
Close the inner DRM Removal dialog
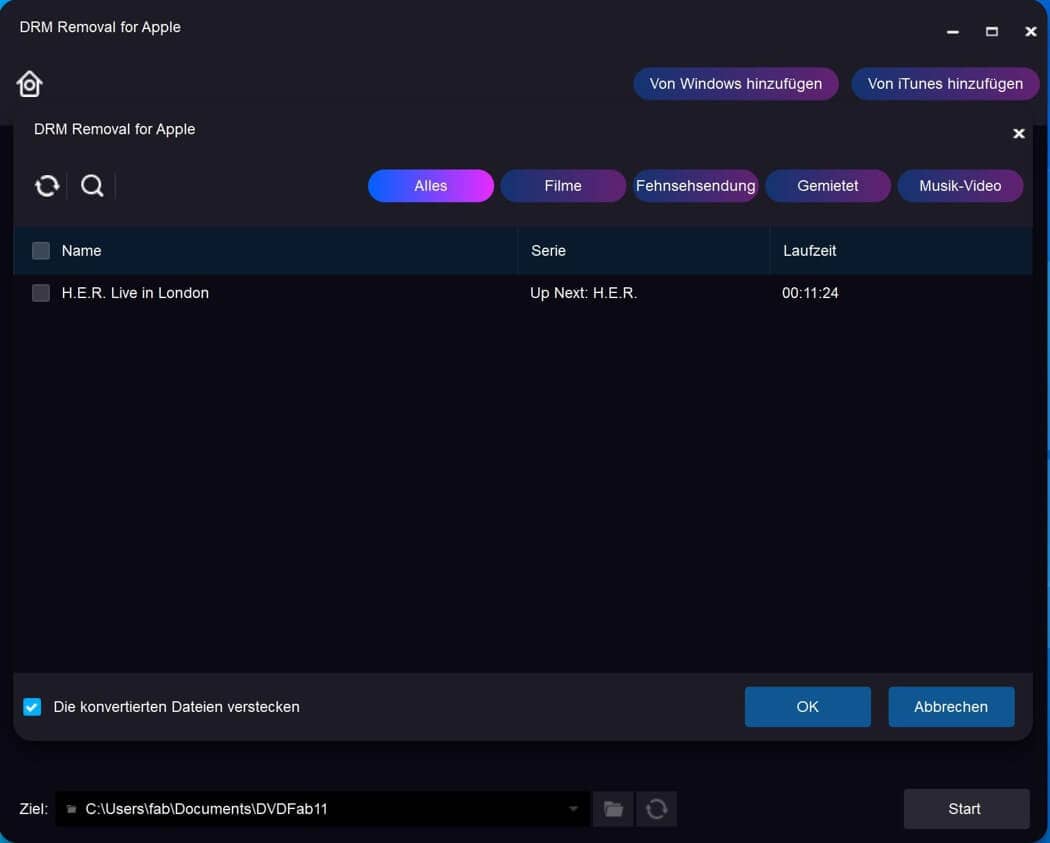pos(1019,133)
